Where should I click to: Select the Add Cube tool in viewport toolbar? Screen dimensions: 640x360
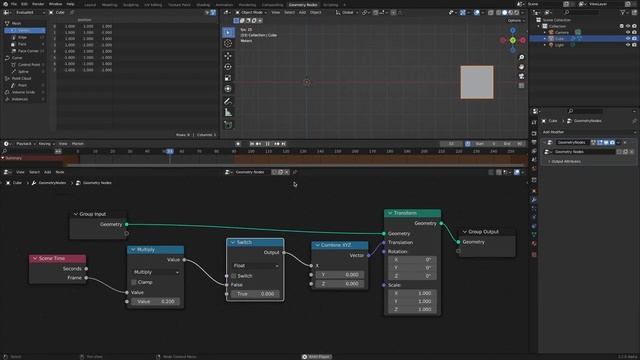[228, 125]
